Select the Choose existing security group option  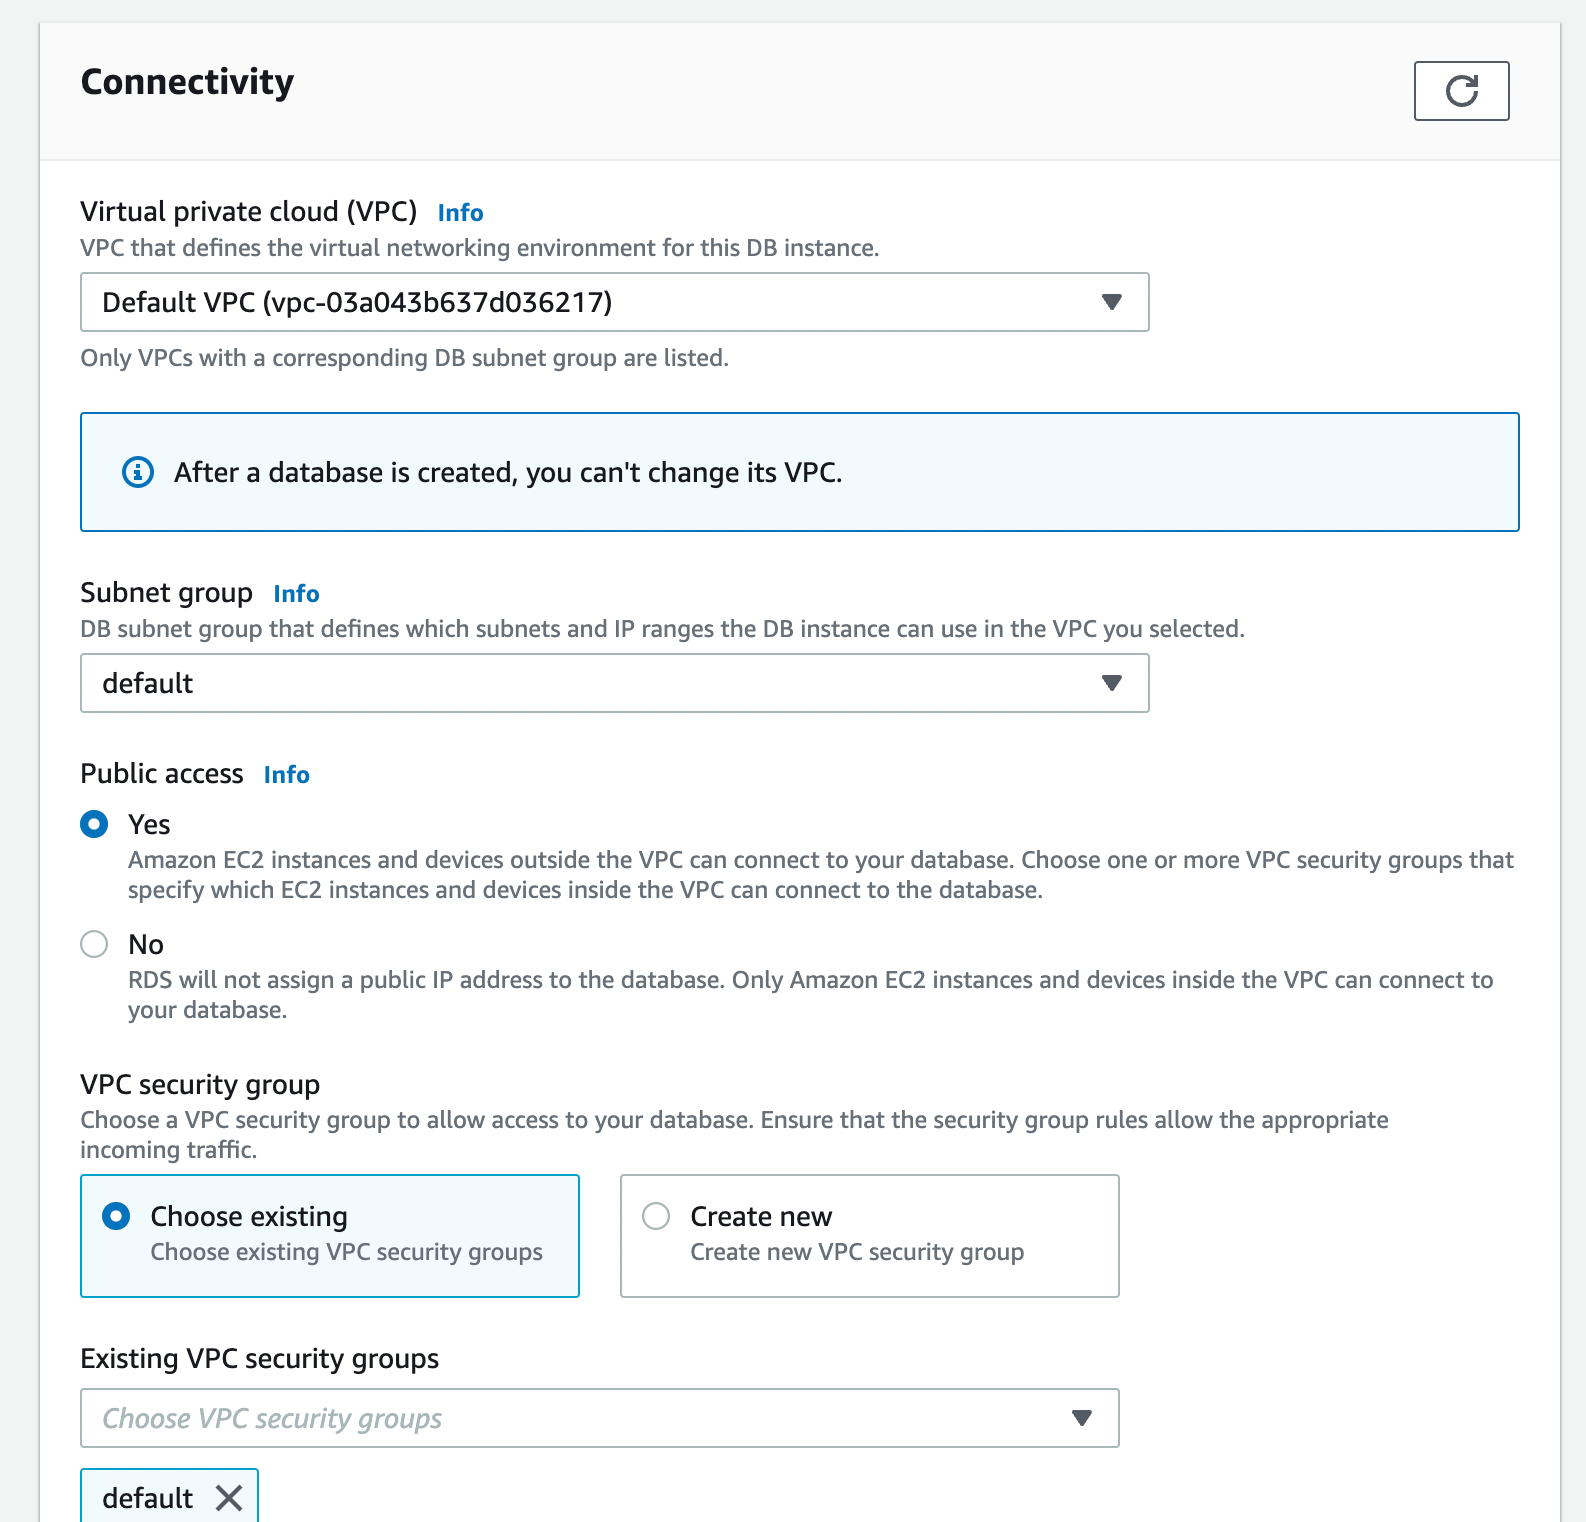point(117,1216)
